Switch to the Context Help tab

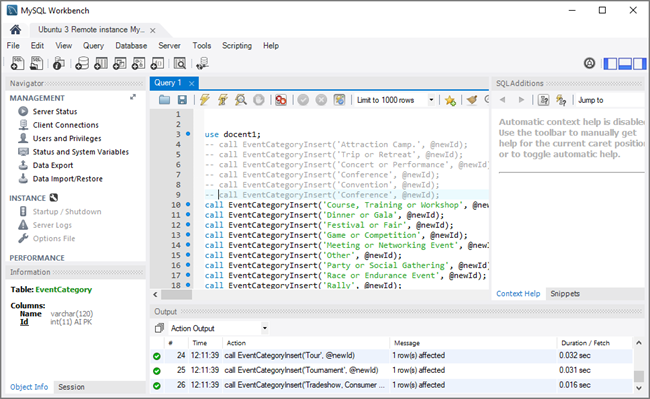click(518, 293)
